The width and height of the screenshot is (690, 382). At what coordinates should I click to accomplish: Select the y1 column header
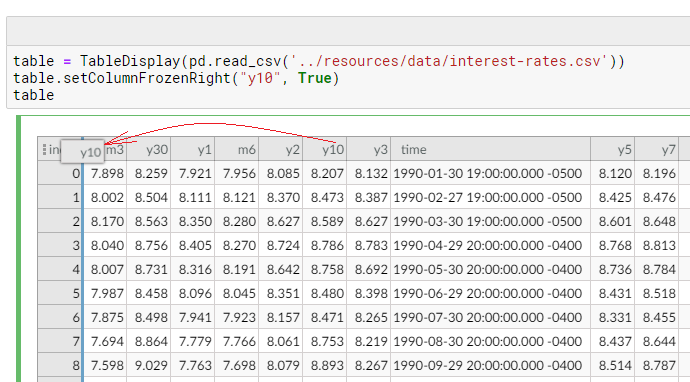coord(193,150)
